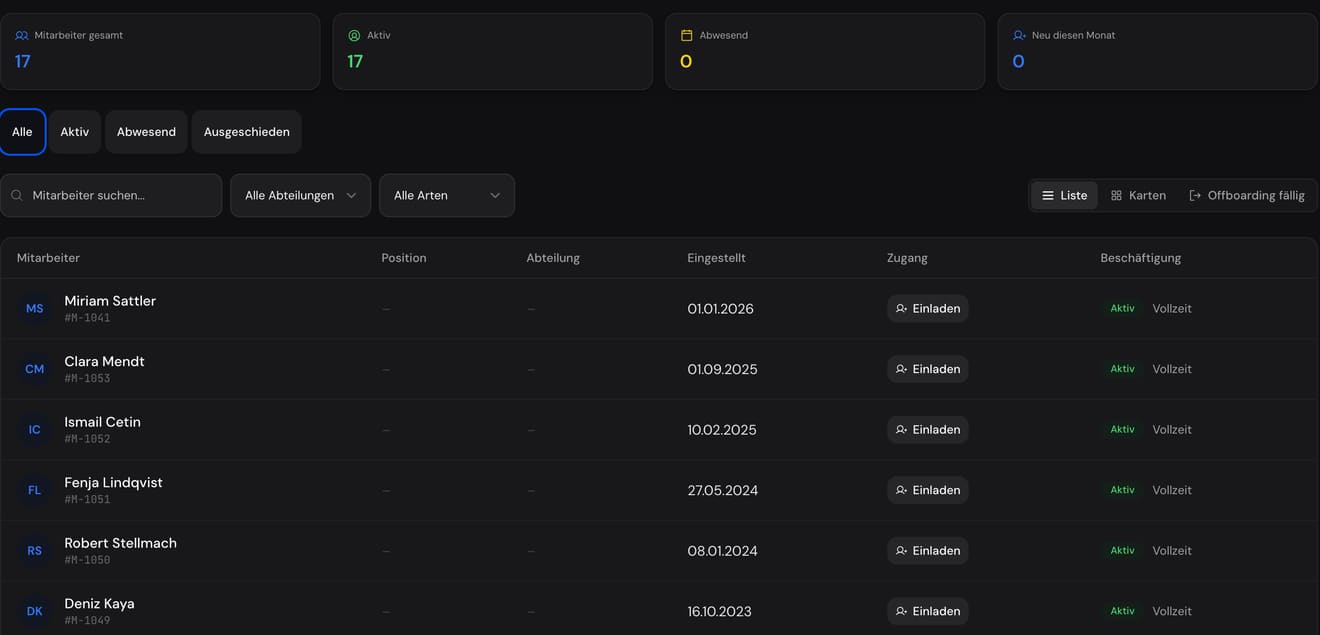
Task: Click IC avatar of Ismail Cetin
Action: coord(35,429)
